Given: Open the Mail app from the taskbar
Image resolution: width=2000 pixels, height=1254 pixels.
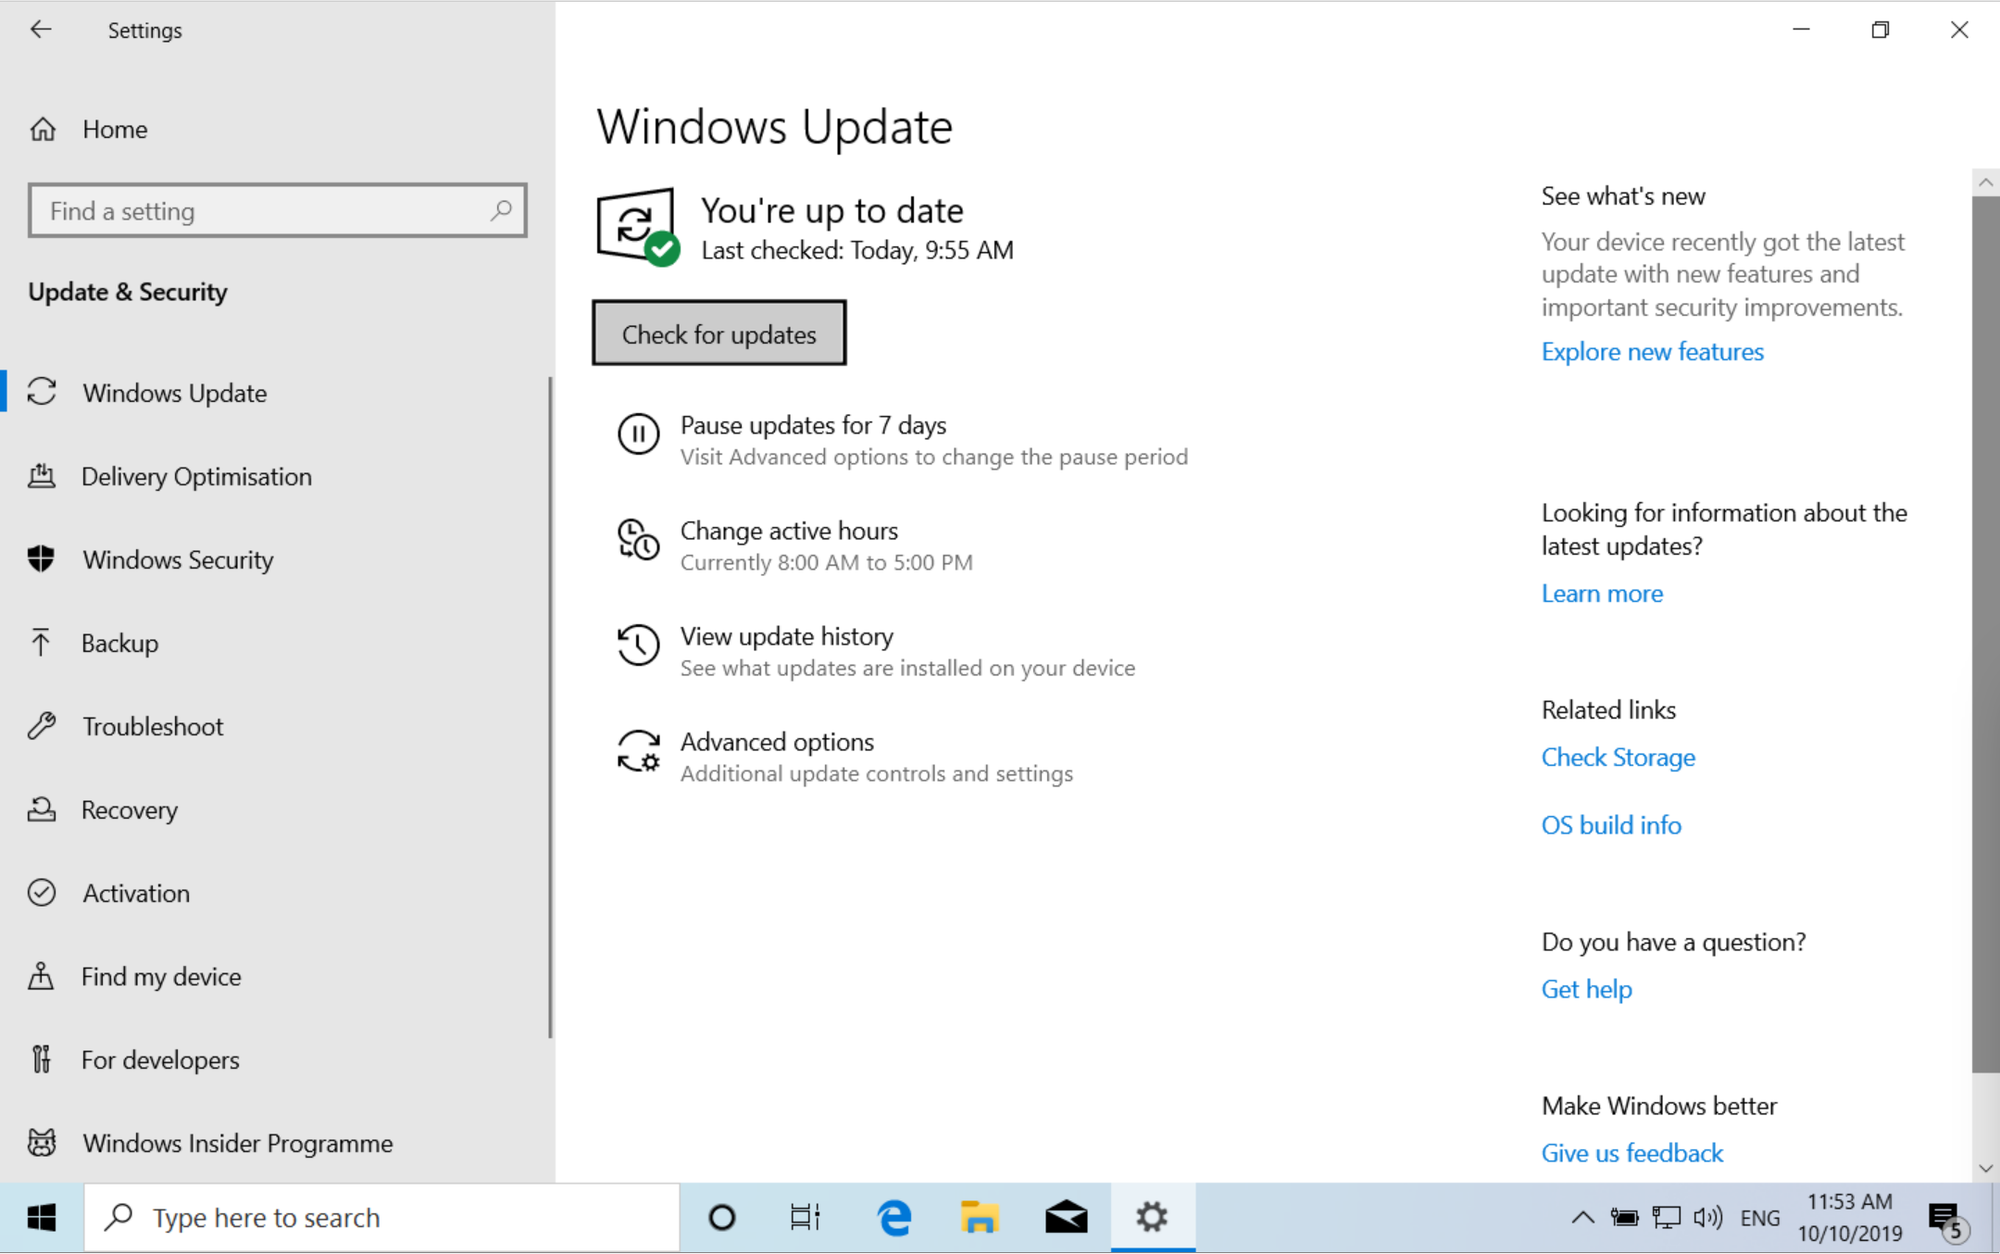Looking at the screenshot, I should [x=1066, y=1217].
